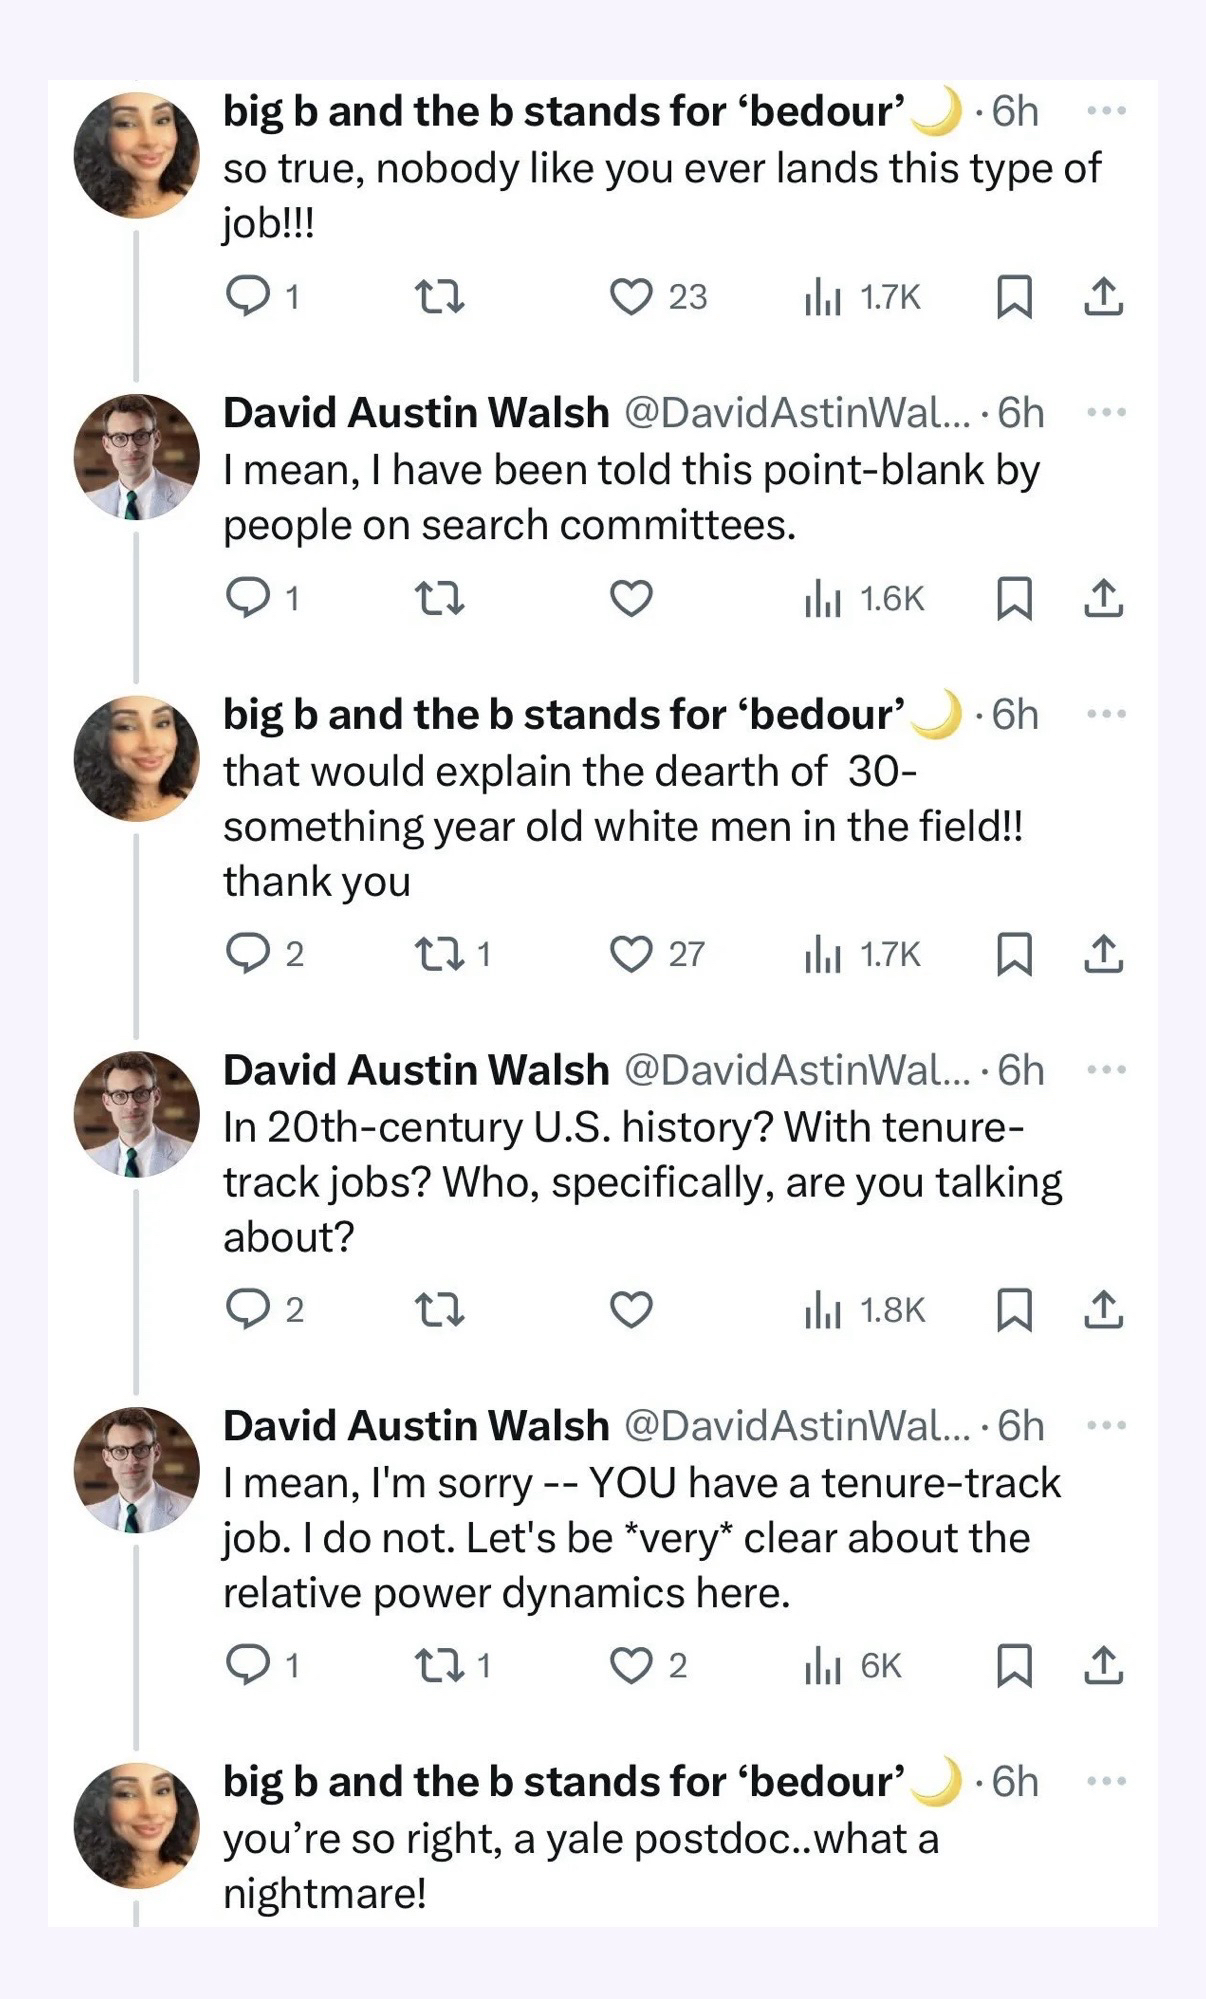Repost the "dearth of 30-something" tweet

[x=440, y=955]
